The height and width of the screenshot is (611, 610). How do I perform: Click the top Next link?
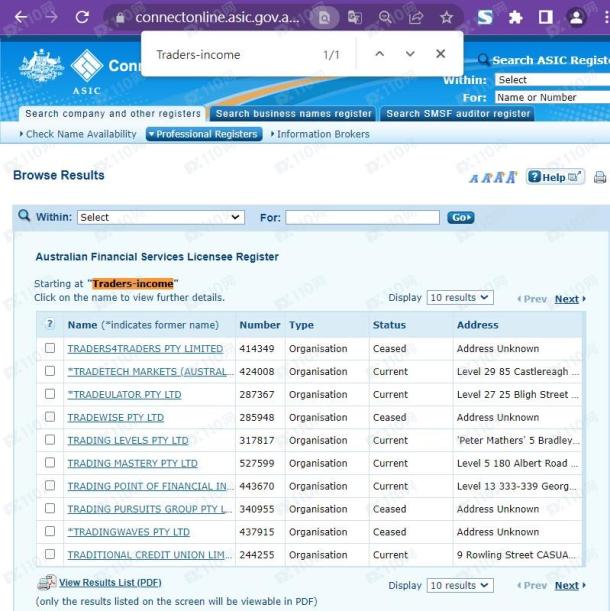(x=567, y=299)
